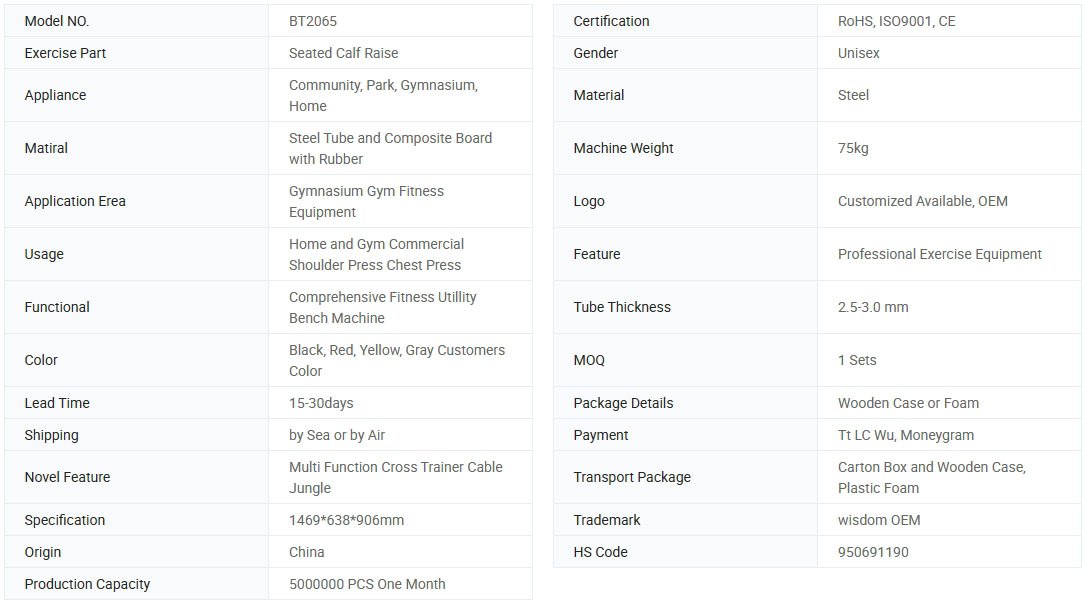Image resolution: width=1086 pixels, height=604 pixels.
Task: Select the 15-30days lead time value
Action: (321, 403)
